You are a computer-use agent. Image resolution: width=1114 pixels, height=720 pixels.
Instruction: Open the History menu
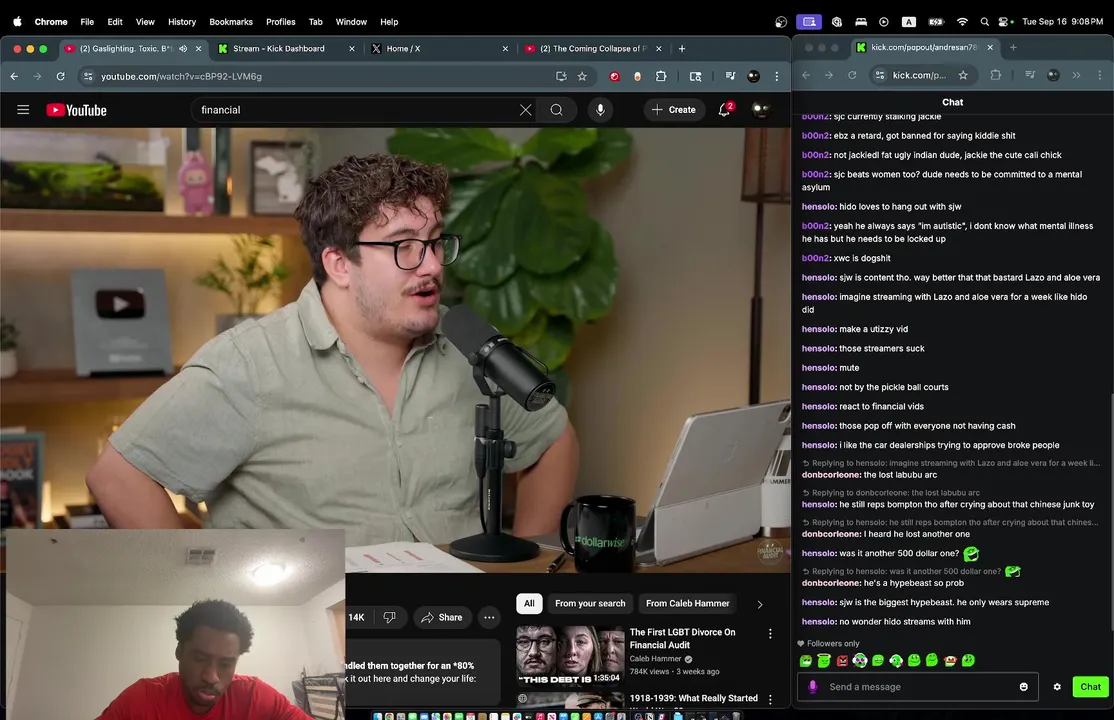(182, 22)
